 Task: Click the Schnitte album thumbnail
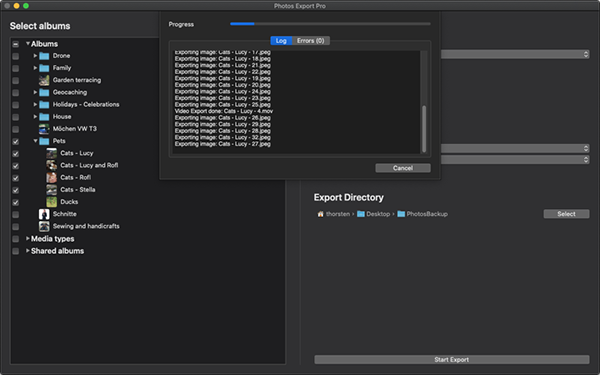(44, 214)
